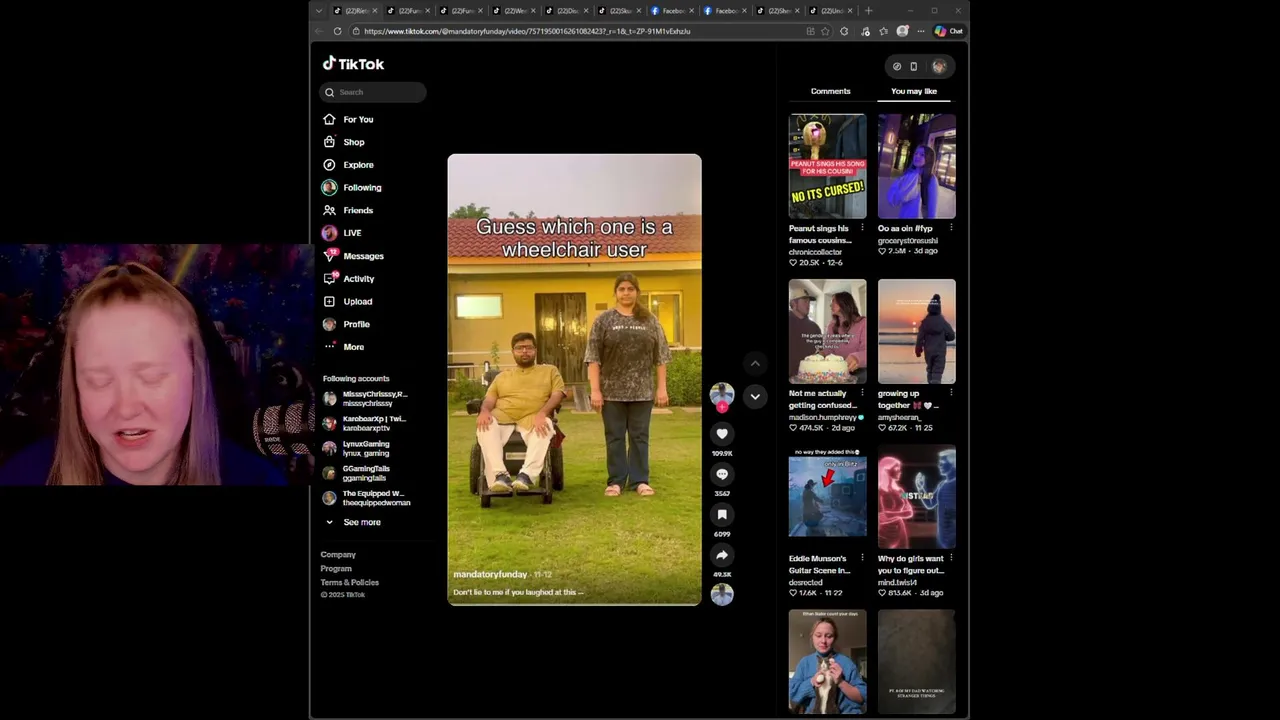The image size is (1280, 720).
Task: Follow creator with plus badge
Action: pyautogui.click(x=722, y=407)
